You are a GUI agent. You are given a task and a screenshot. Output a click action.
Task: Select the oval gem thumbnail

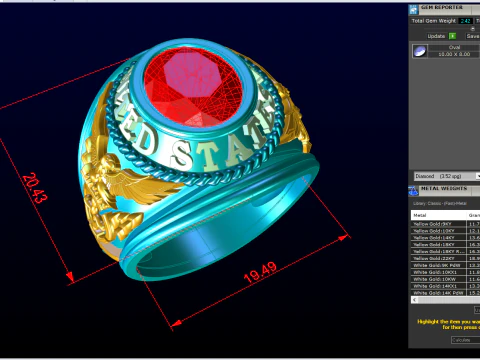pos(420,51)
